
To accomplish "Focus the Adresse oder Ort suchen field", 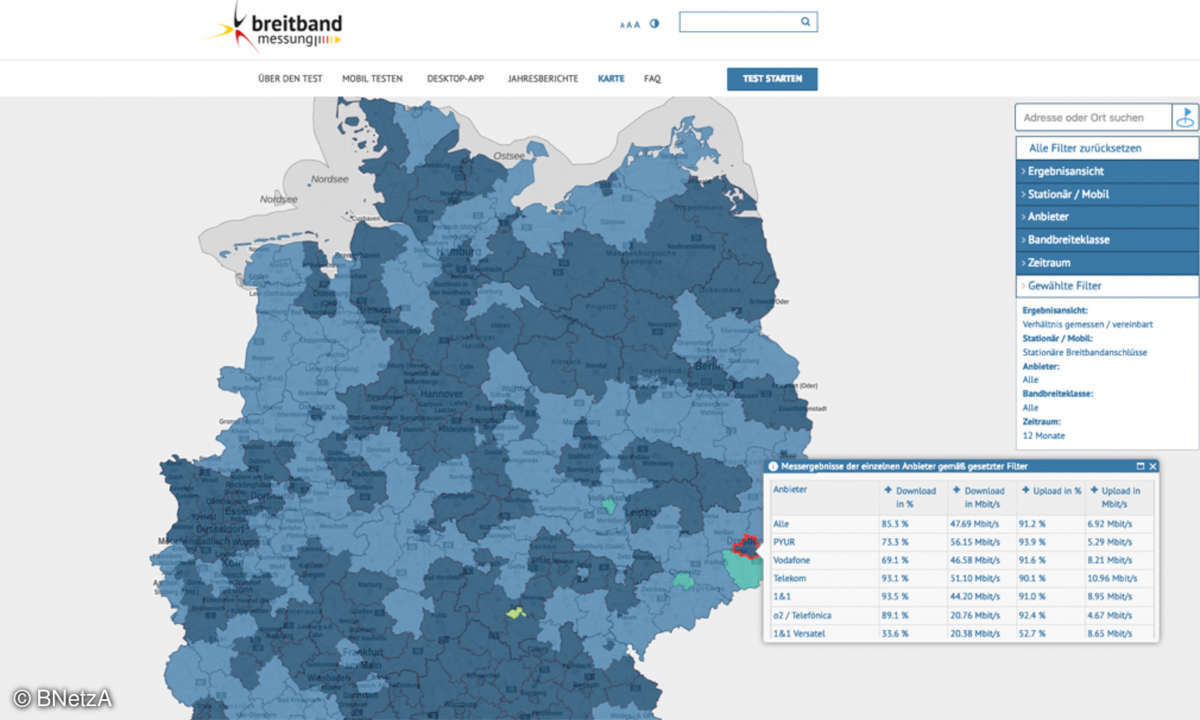I will [x=1093, y=117].
